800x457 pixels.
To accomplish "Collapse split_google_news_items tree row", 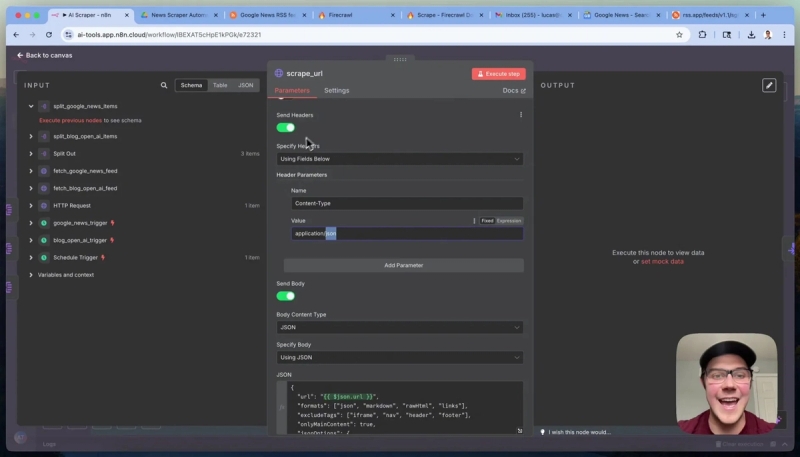I will (x=31, y=106).
